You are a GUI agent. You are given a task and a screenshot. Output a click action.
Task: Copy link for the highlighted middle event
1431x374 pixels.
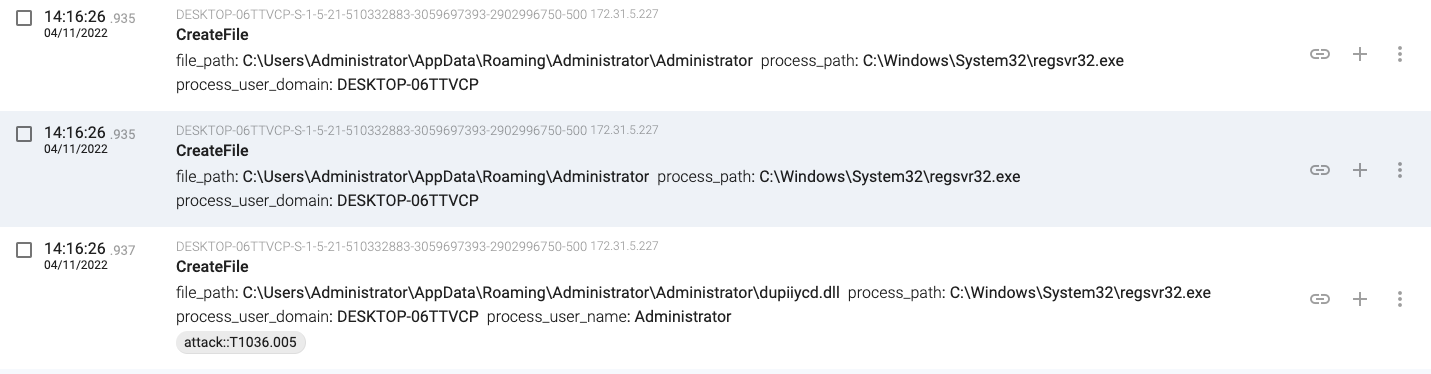(x=1320, y=170)
